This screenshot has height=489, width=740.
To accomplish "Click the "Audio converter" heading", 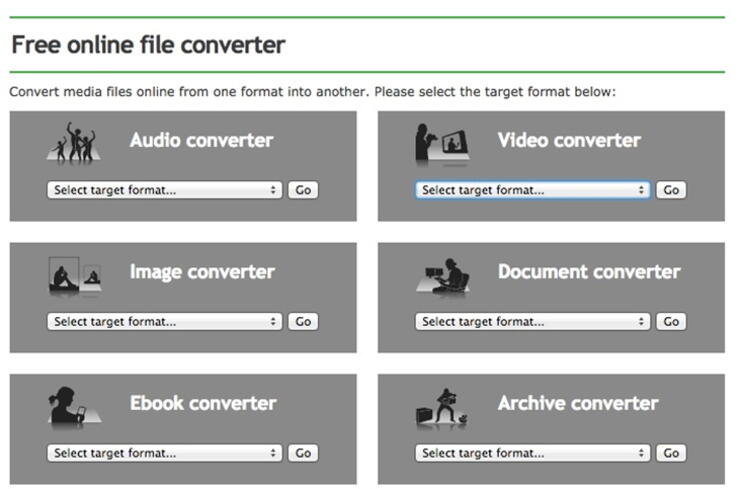I will (202, 140).
